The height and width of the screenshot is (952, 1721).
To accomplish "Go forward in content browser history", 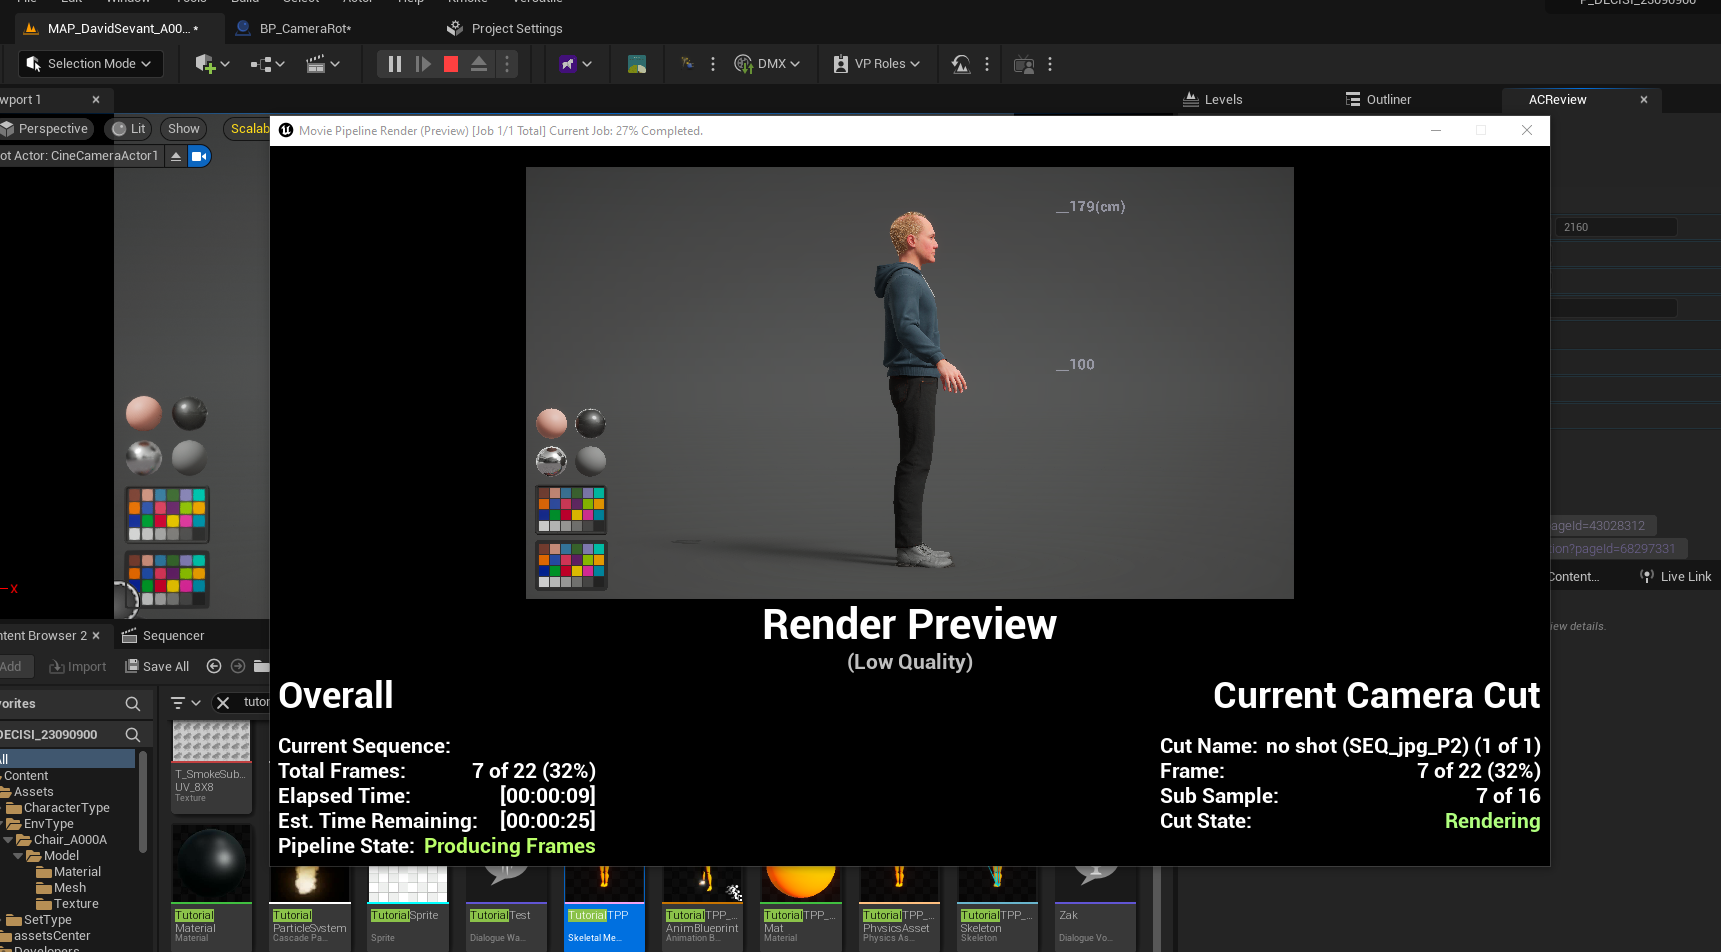I will [x=238, y=667].
